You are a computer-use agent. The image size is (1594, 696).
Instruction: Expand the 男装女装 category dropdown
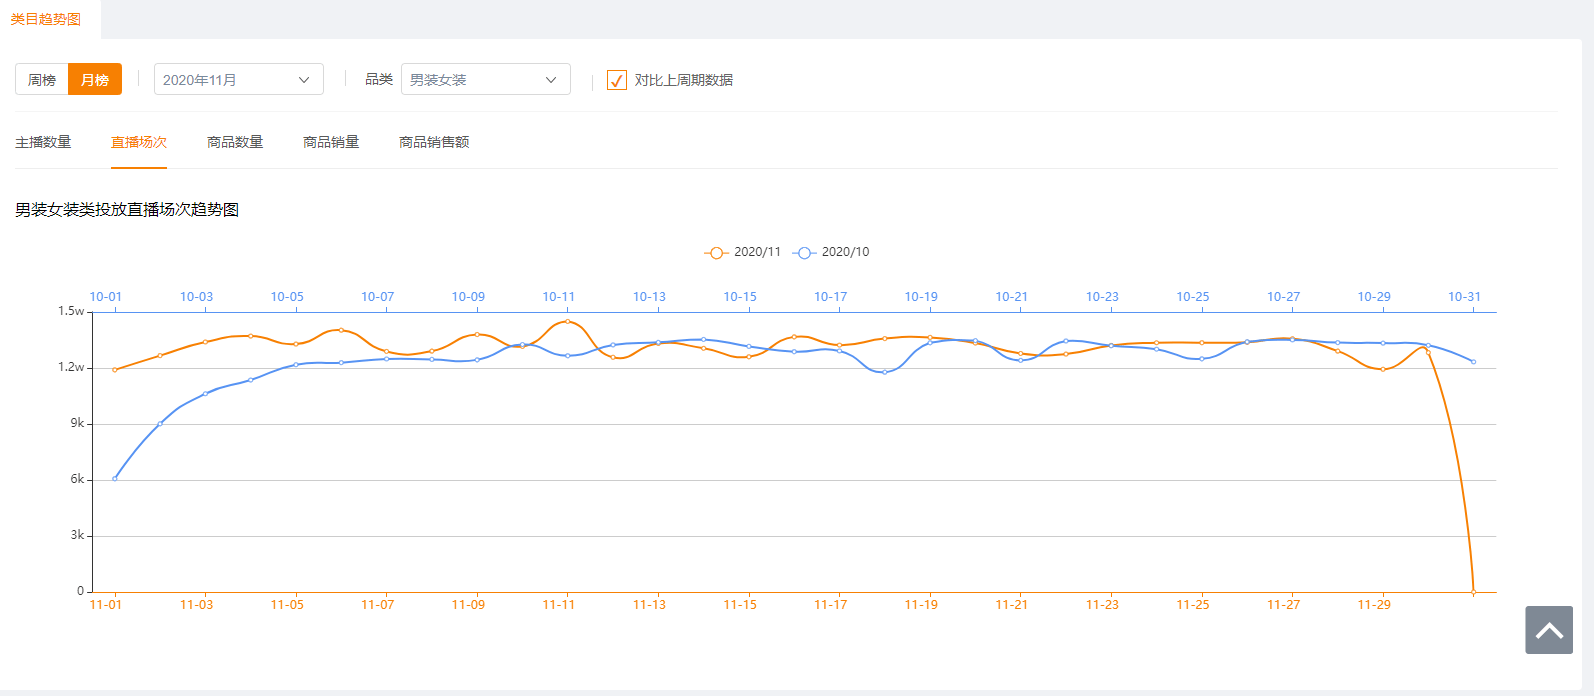click(x=485, y=80)
